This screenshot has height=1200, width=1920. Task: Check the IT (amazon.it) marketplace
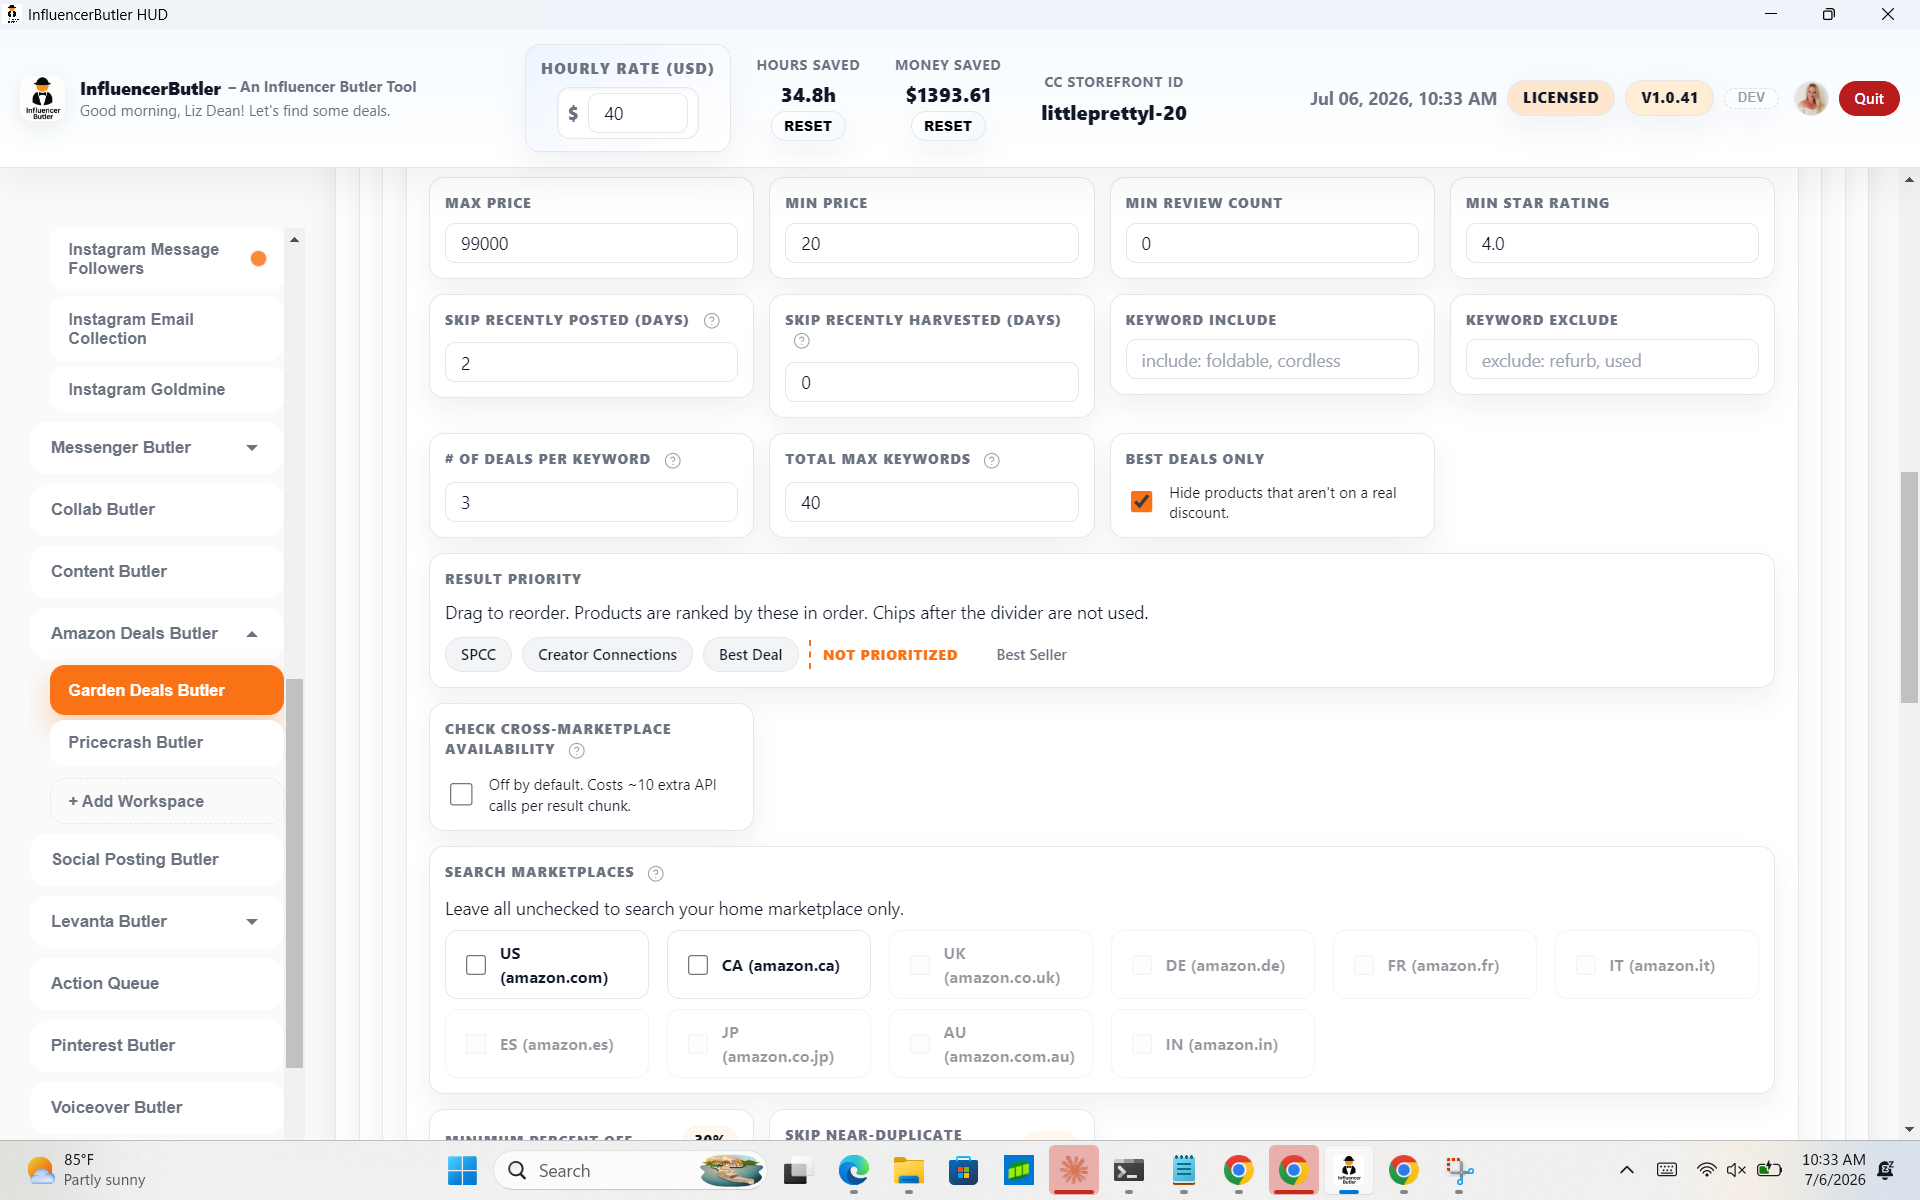tap(1585, 965)
